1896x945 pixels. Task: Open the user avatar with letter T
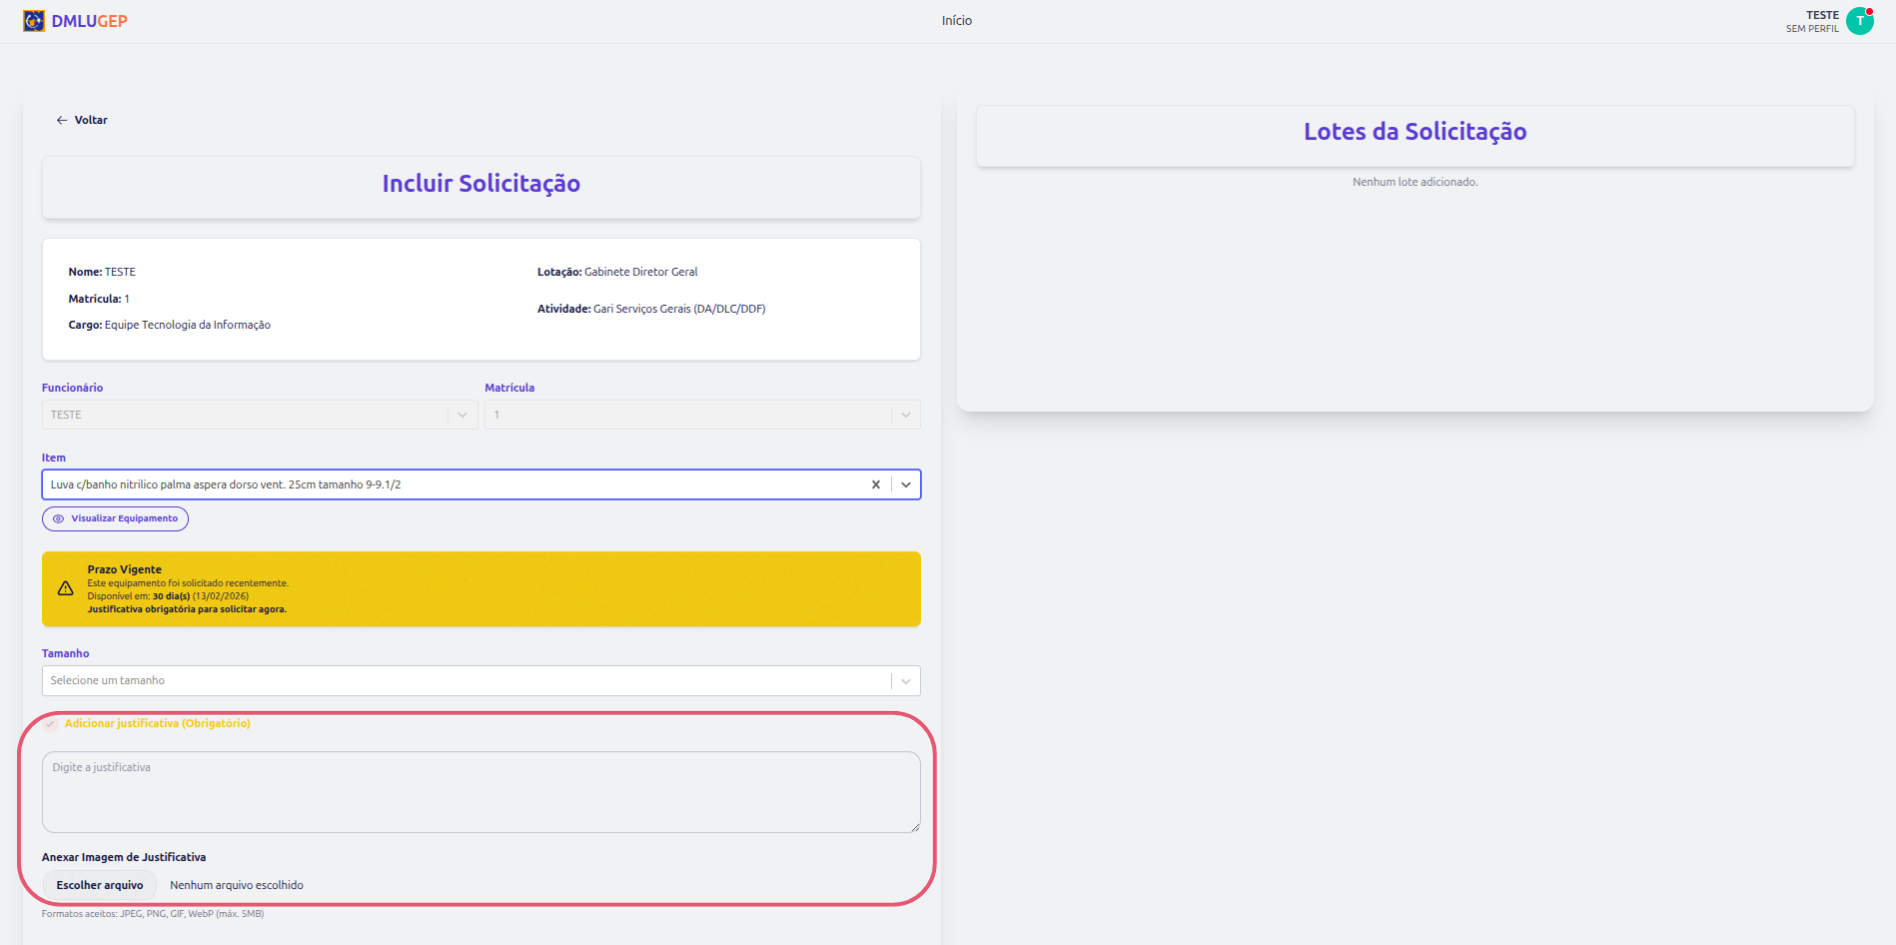point(1860,21)
